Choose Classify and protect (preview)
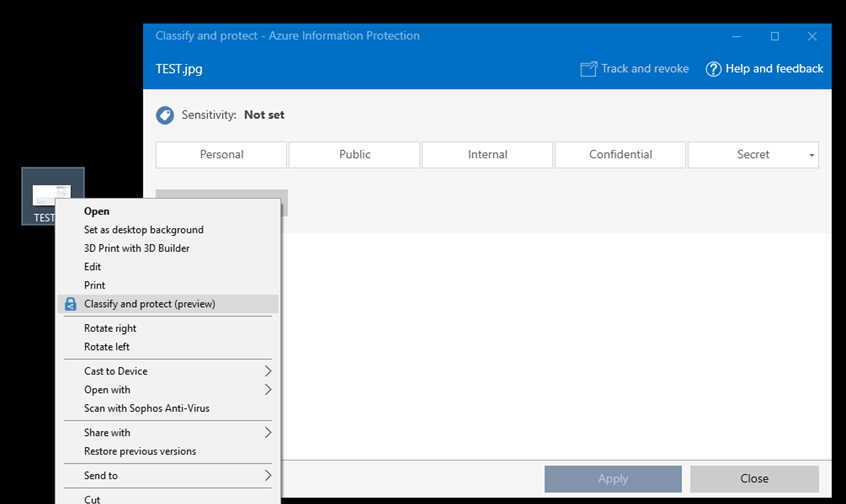The width and height of the screenshot is (846, 504). [x=168, y=304]
